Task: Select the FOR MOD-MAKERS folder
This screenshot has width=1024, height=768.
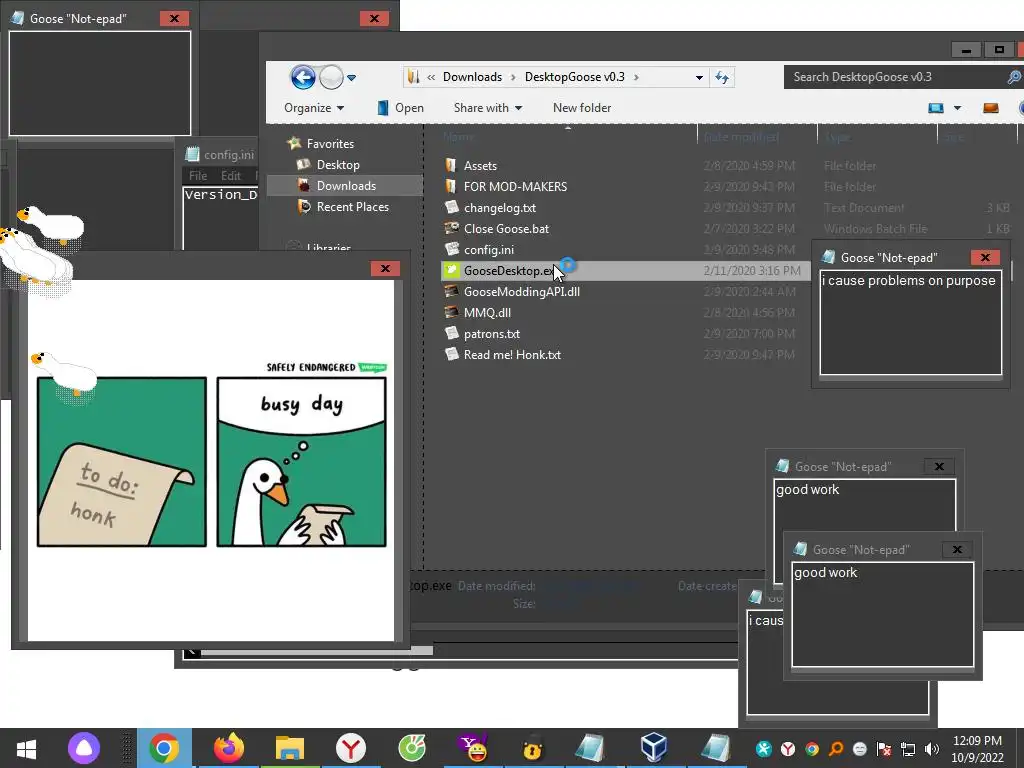Action: tap(515, 187)
